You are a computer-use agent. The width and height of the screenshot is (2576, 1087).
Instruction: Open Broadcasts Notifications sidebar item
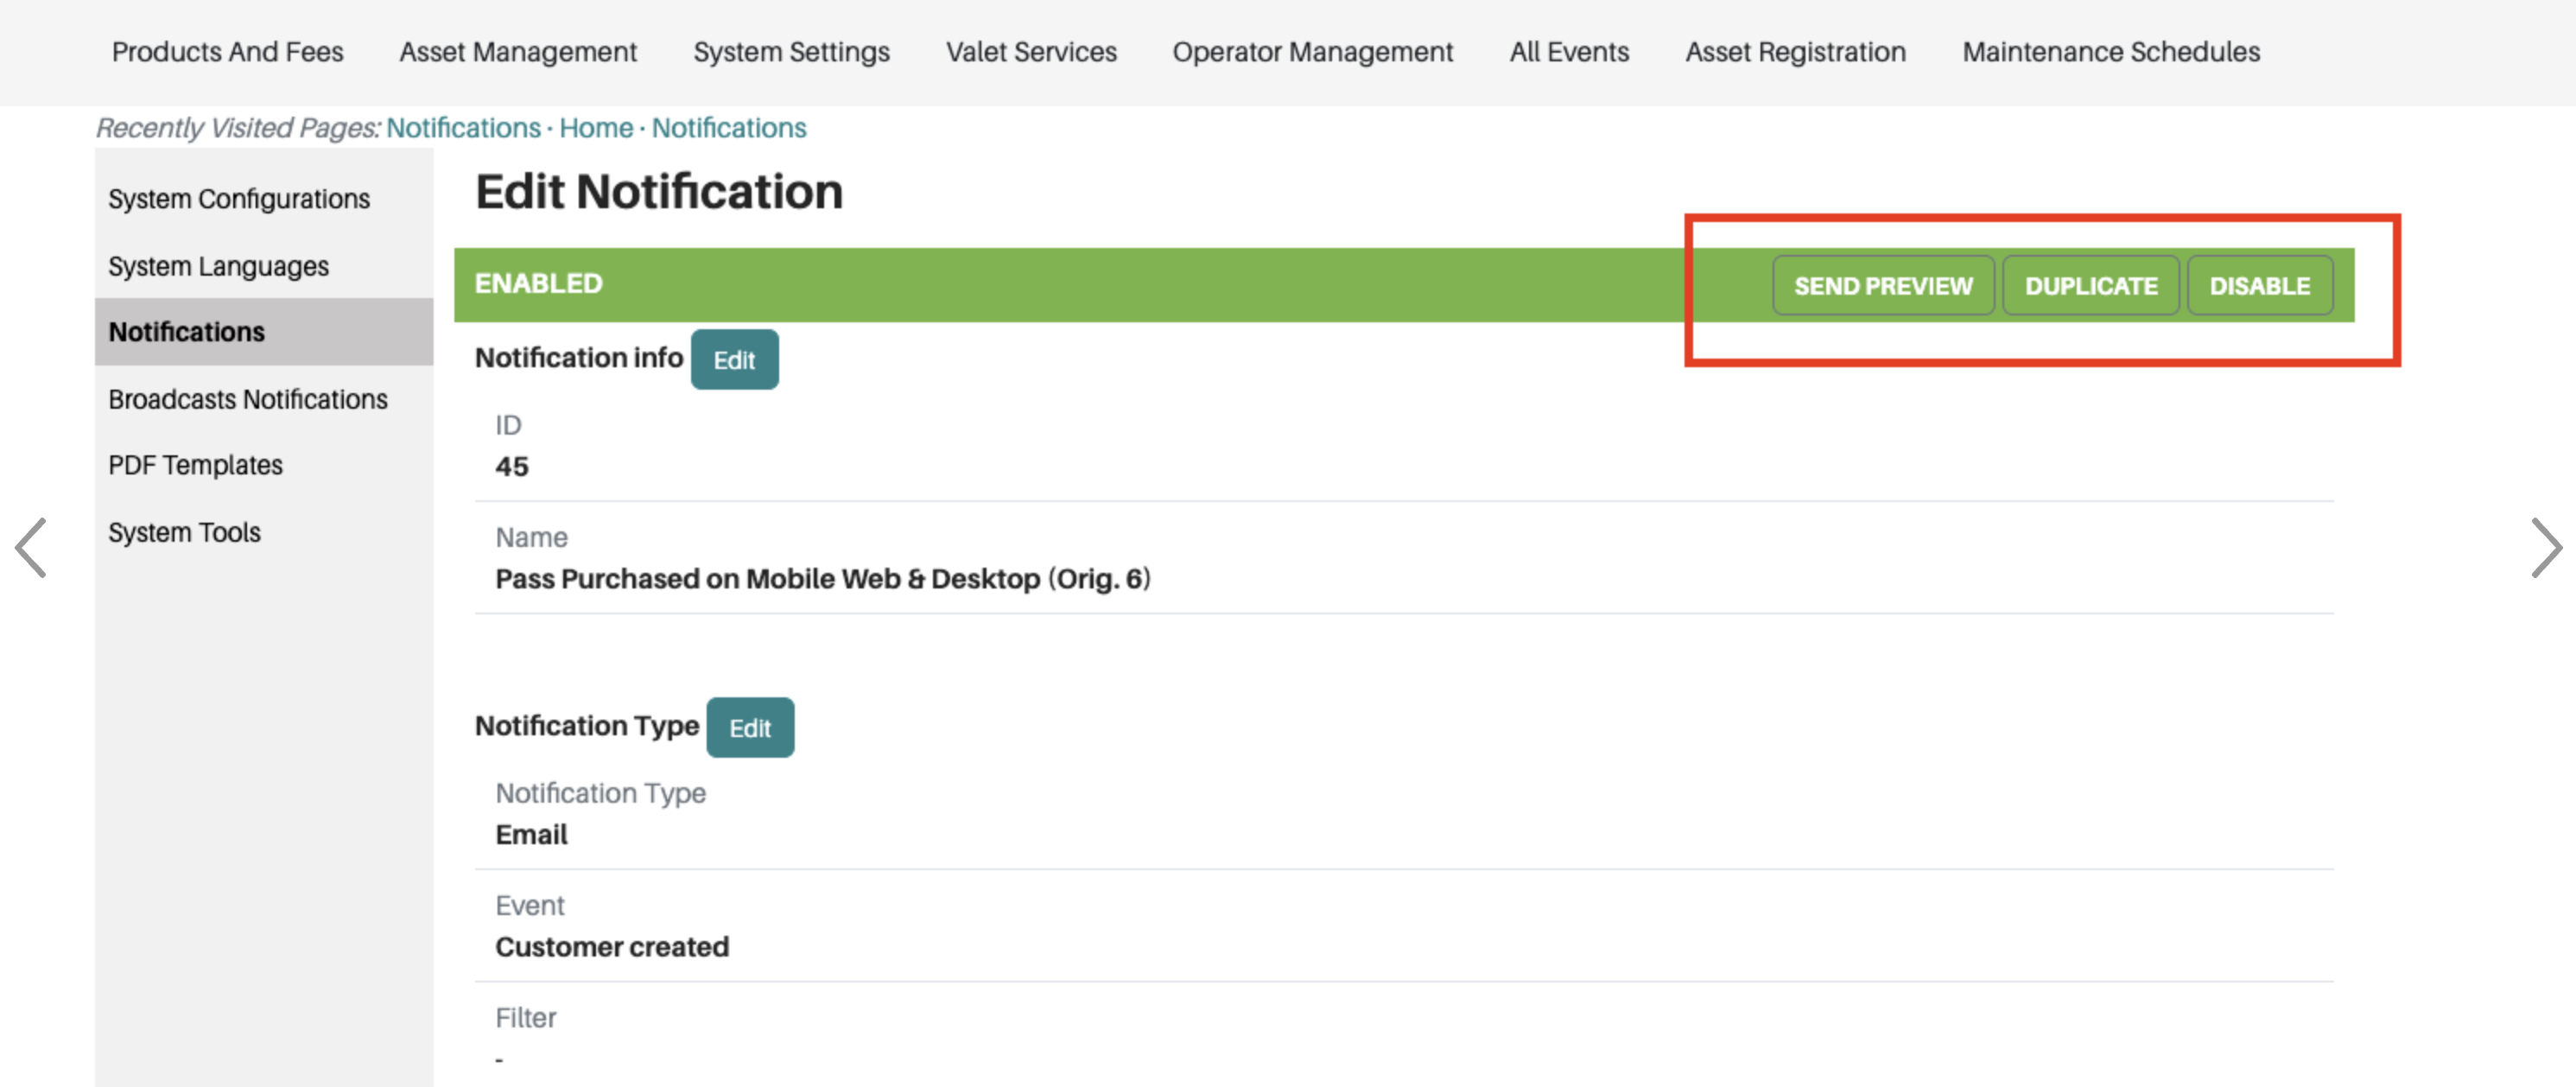click(247, 399)
